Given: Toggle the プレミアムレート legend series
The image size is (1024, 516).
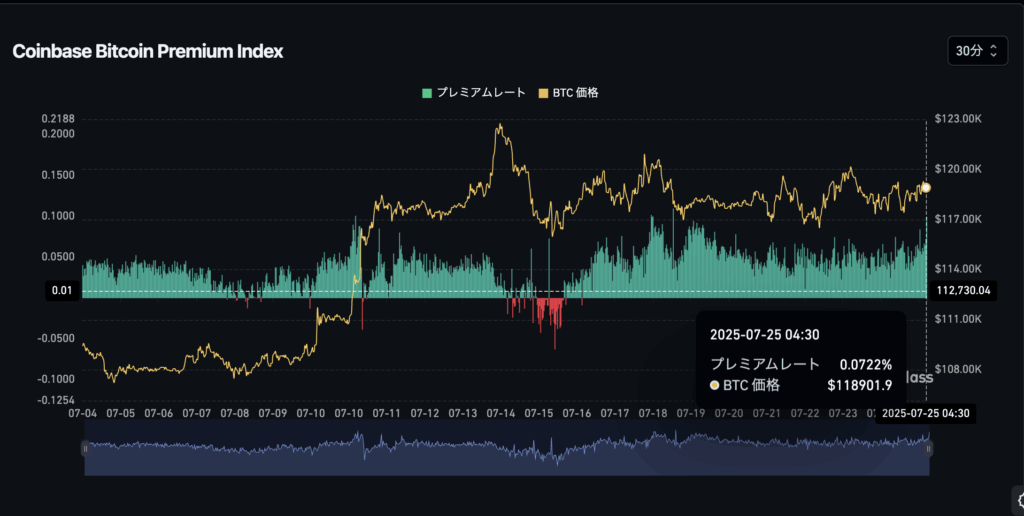Looking at the screenshot, I should (473, 93).
